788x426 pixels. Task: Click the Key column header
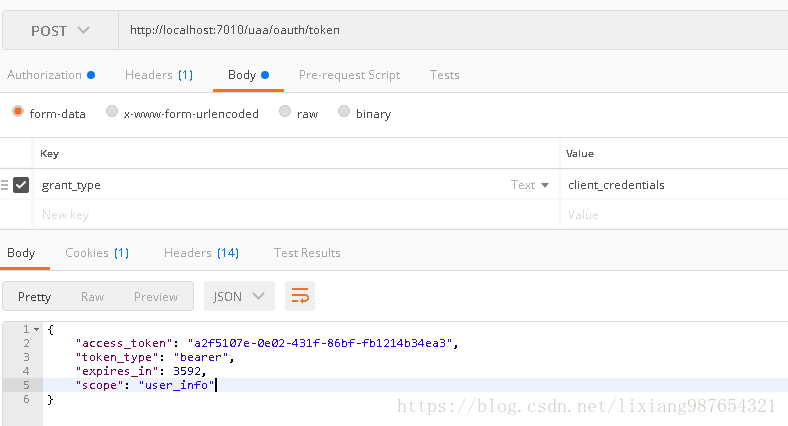49,153
